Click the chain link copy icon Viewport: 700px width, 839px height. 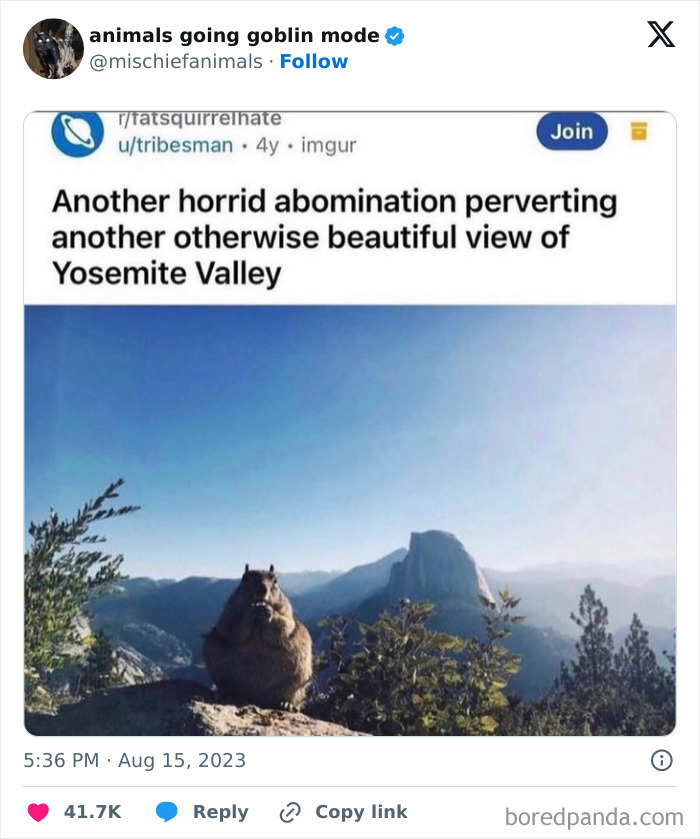pos(290,812)
